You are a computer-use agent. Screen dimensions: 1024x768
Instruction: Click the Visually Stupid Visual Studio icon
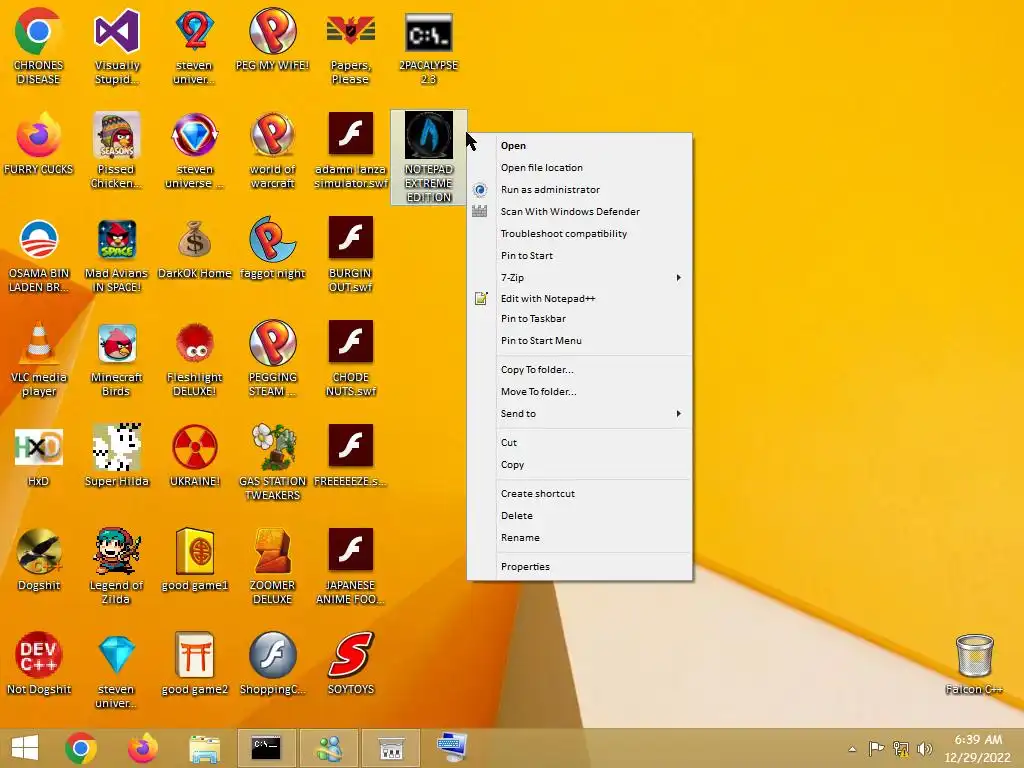(117, 47)
